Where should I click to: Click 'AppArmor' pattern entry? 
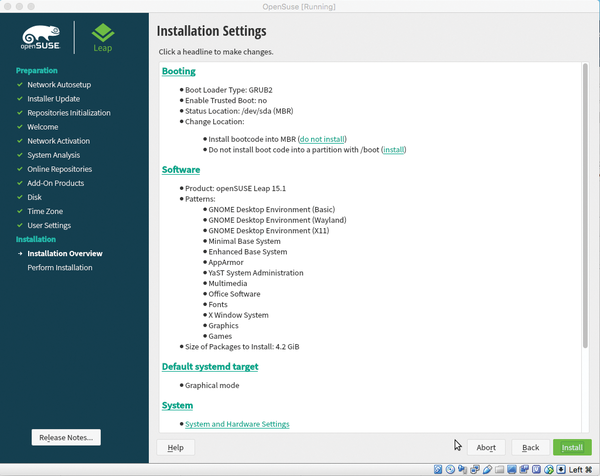click(226, 262)
